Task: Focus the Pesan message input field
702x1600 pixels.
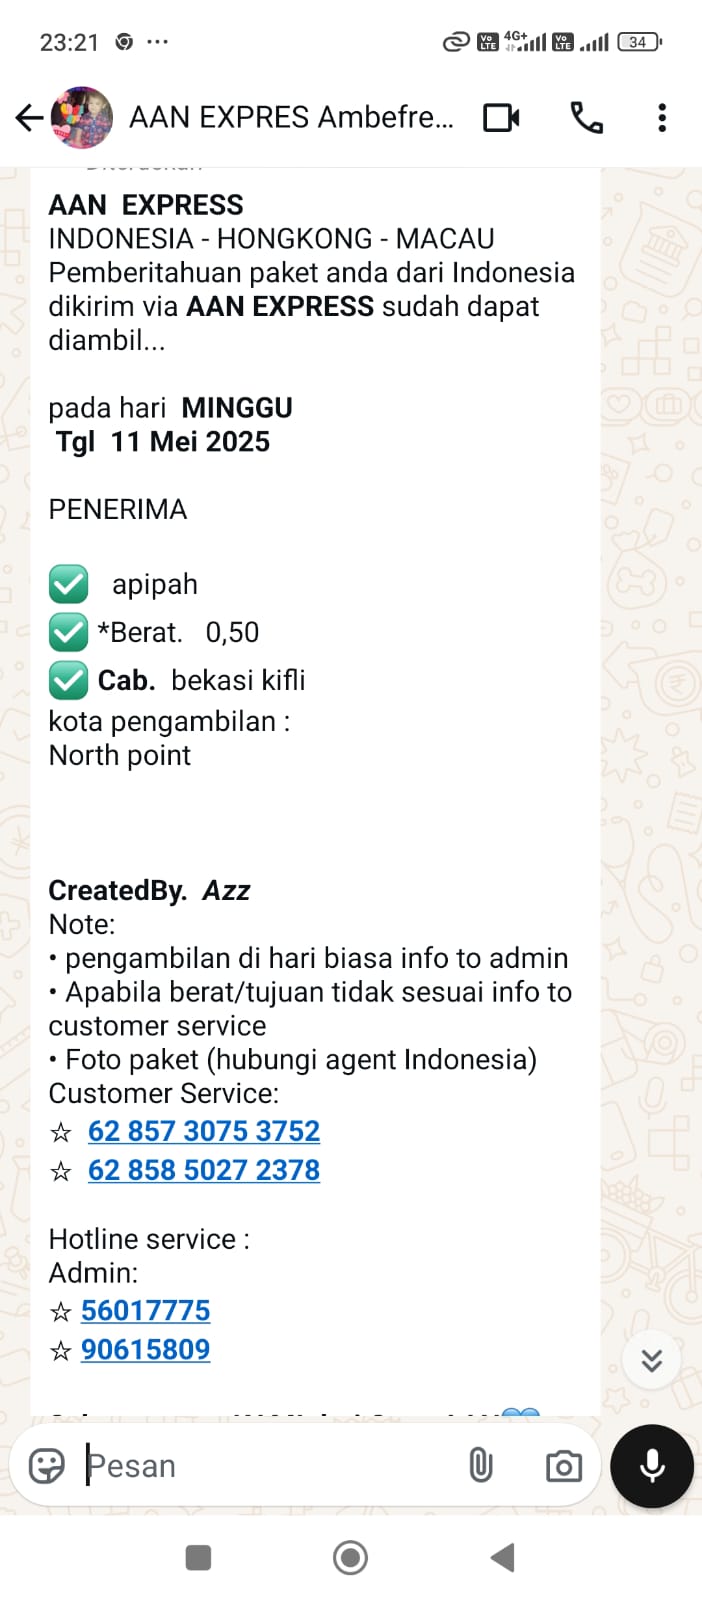Action: pos(260,1466)
